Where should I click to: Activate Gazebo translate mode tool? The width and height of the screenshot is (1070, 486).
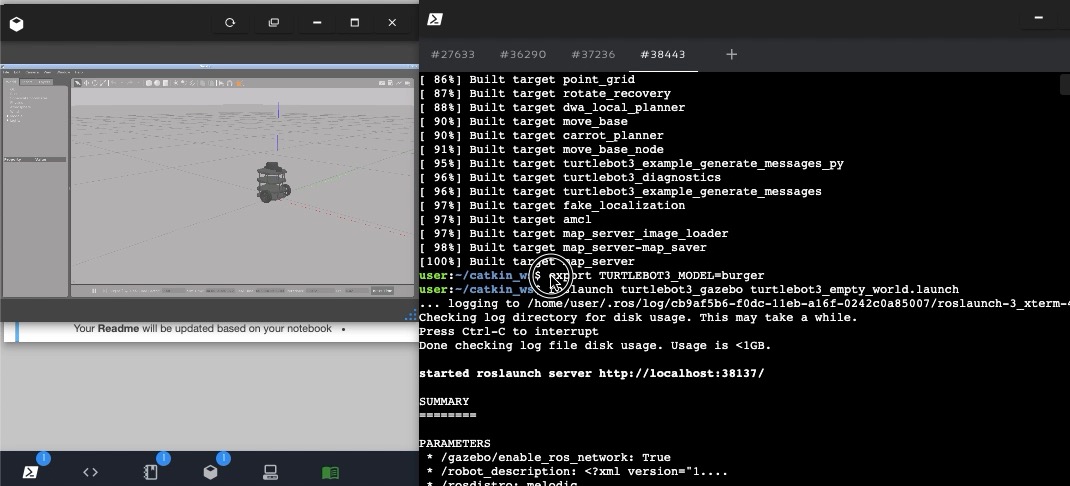point(86,83)
